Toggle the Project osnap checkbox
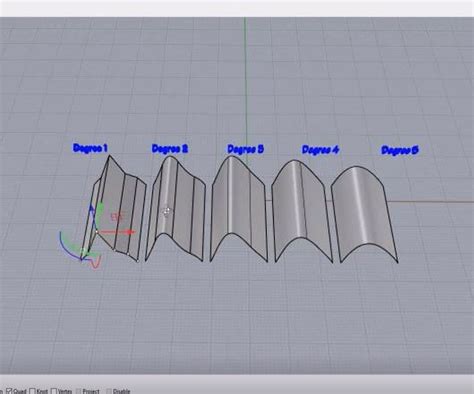 pos(78,391)
